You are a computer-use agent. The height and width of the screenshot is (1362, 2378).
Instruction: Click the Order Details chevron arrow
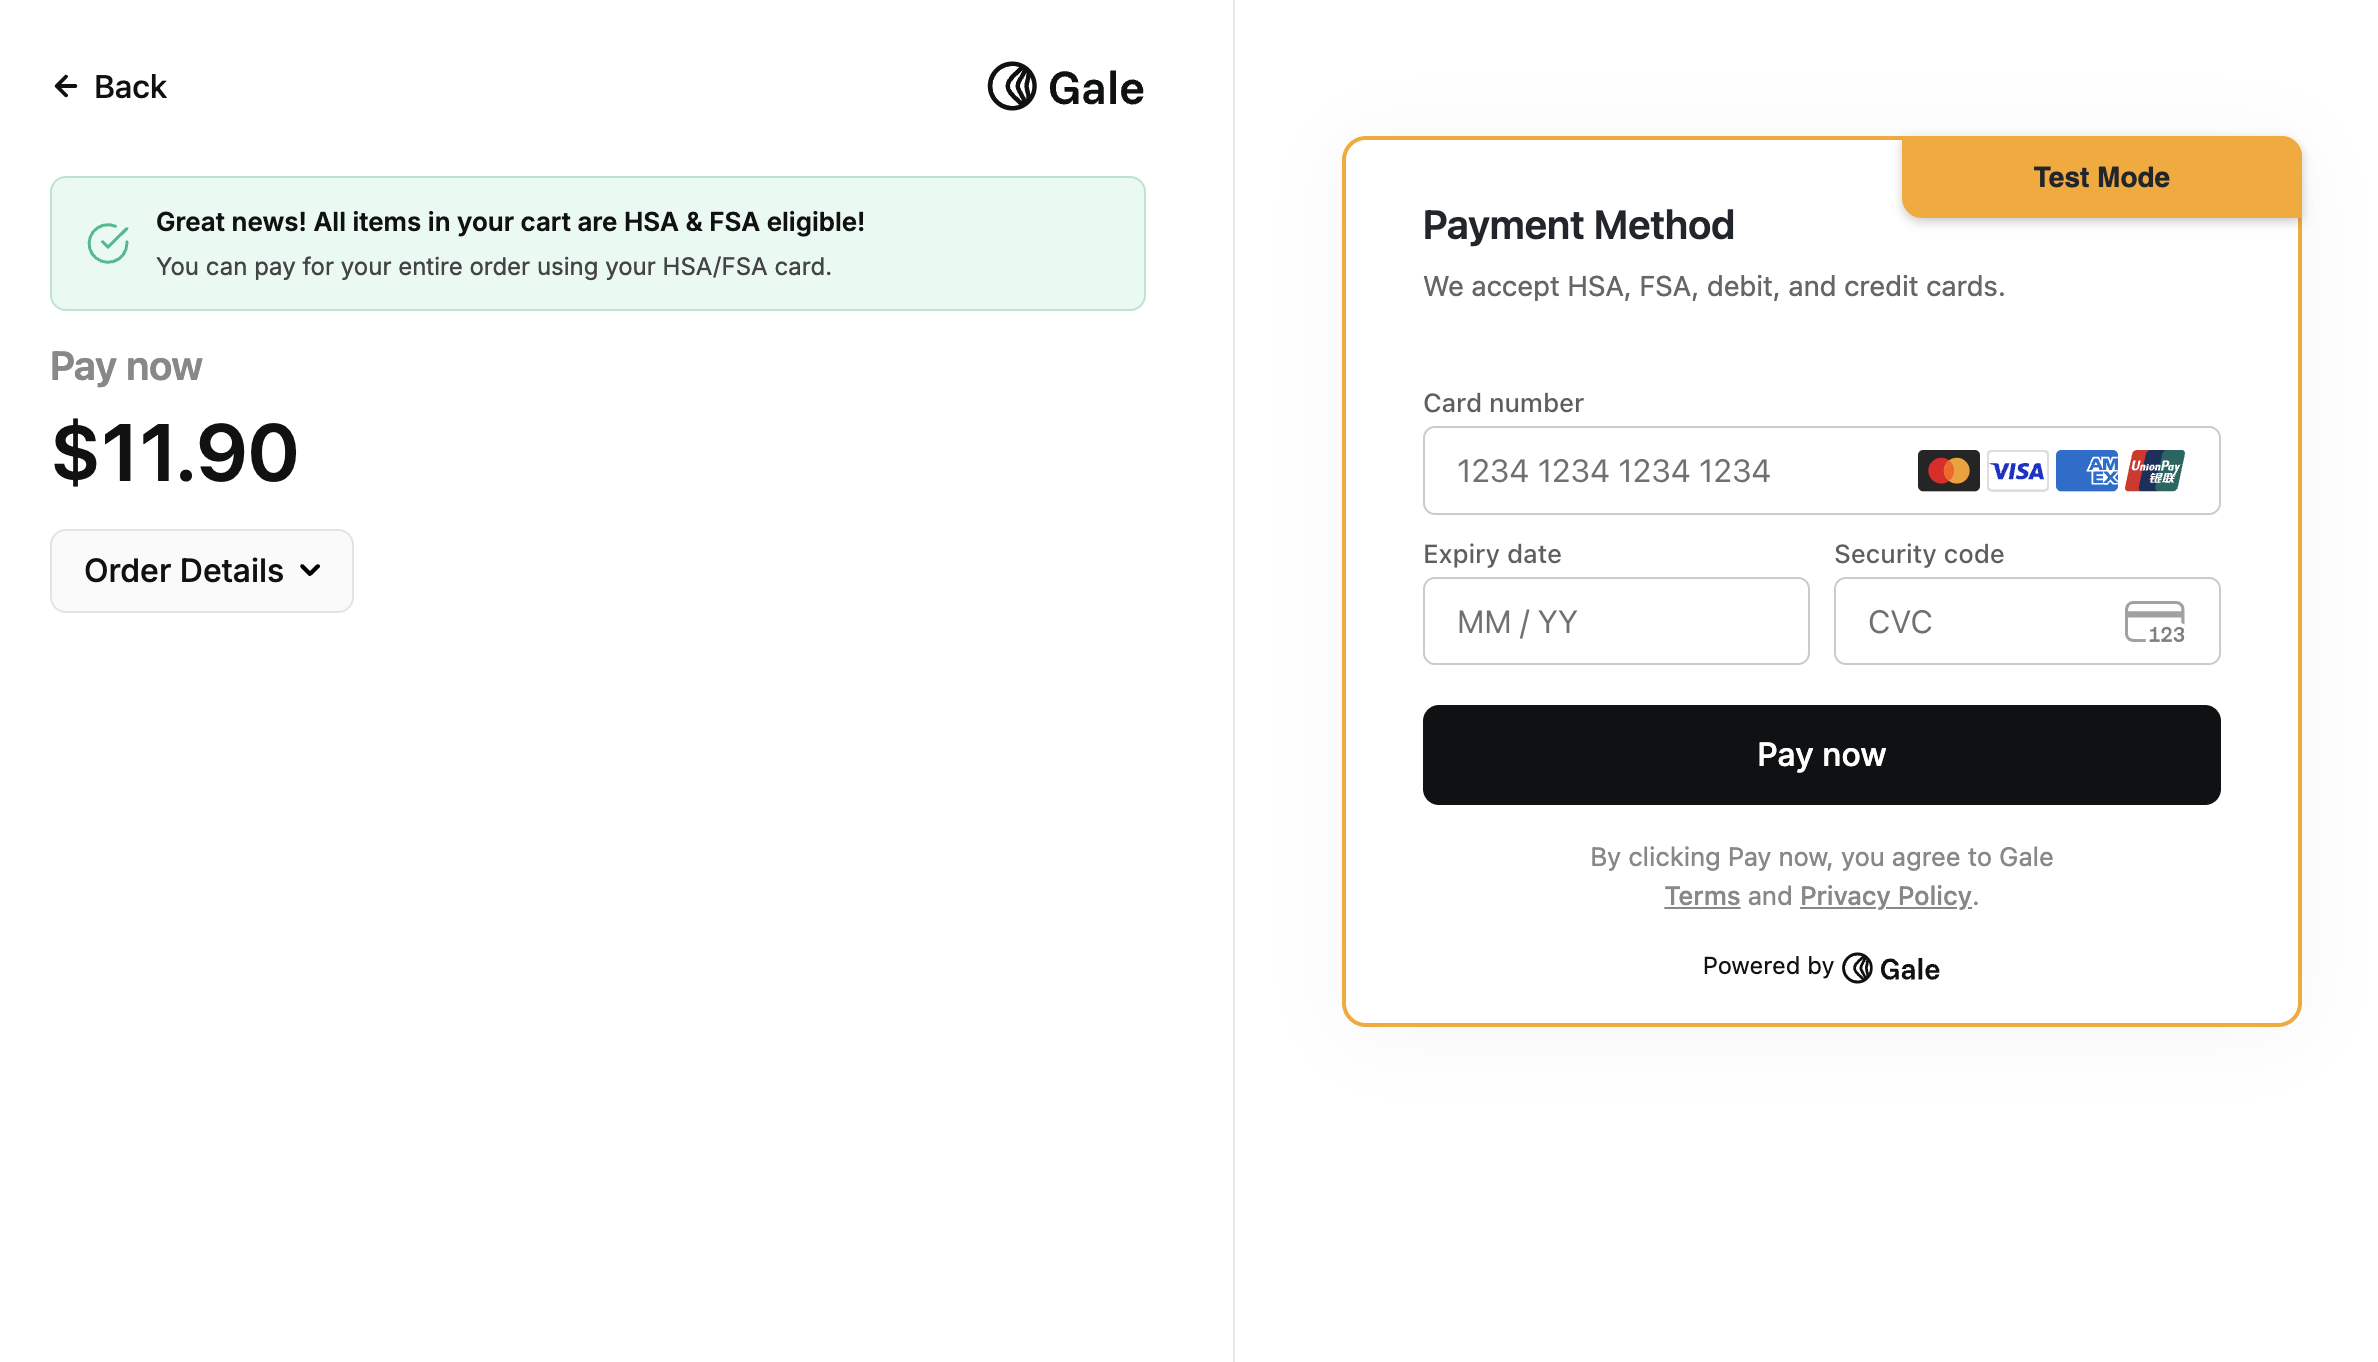(x=311, y=571)
